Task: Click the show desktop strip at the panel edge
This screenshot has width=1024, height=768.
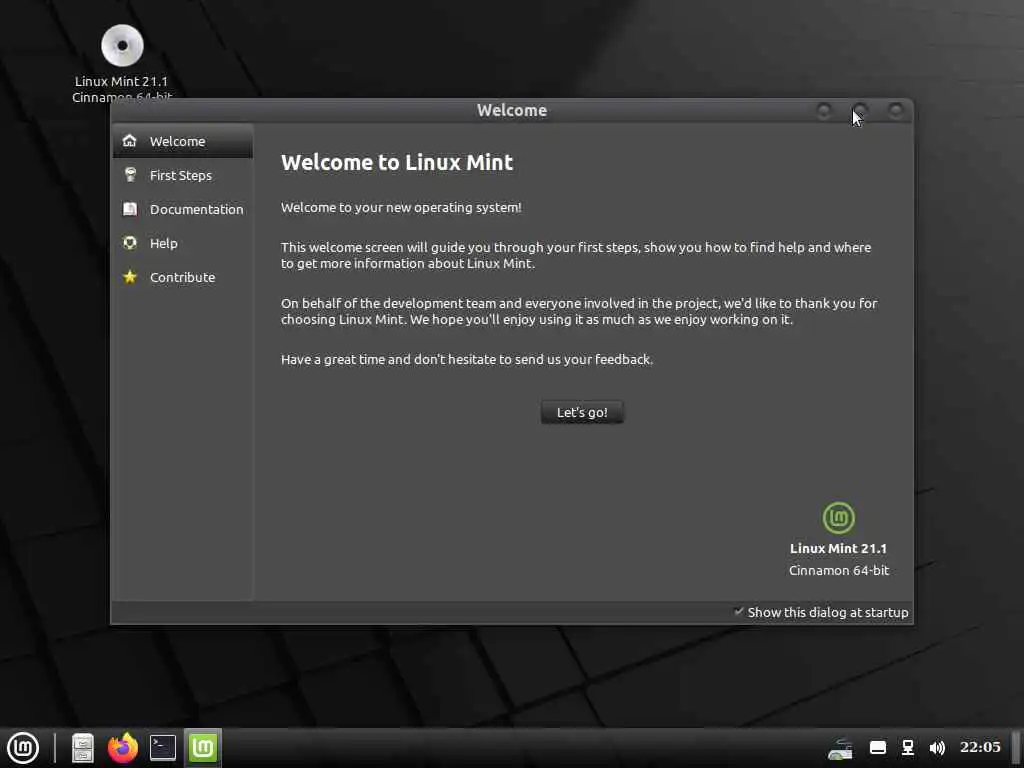Action: point(1016,748)
